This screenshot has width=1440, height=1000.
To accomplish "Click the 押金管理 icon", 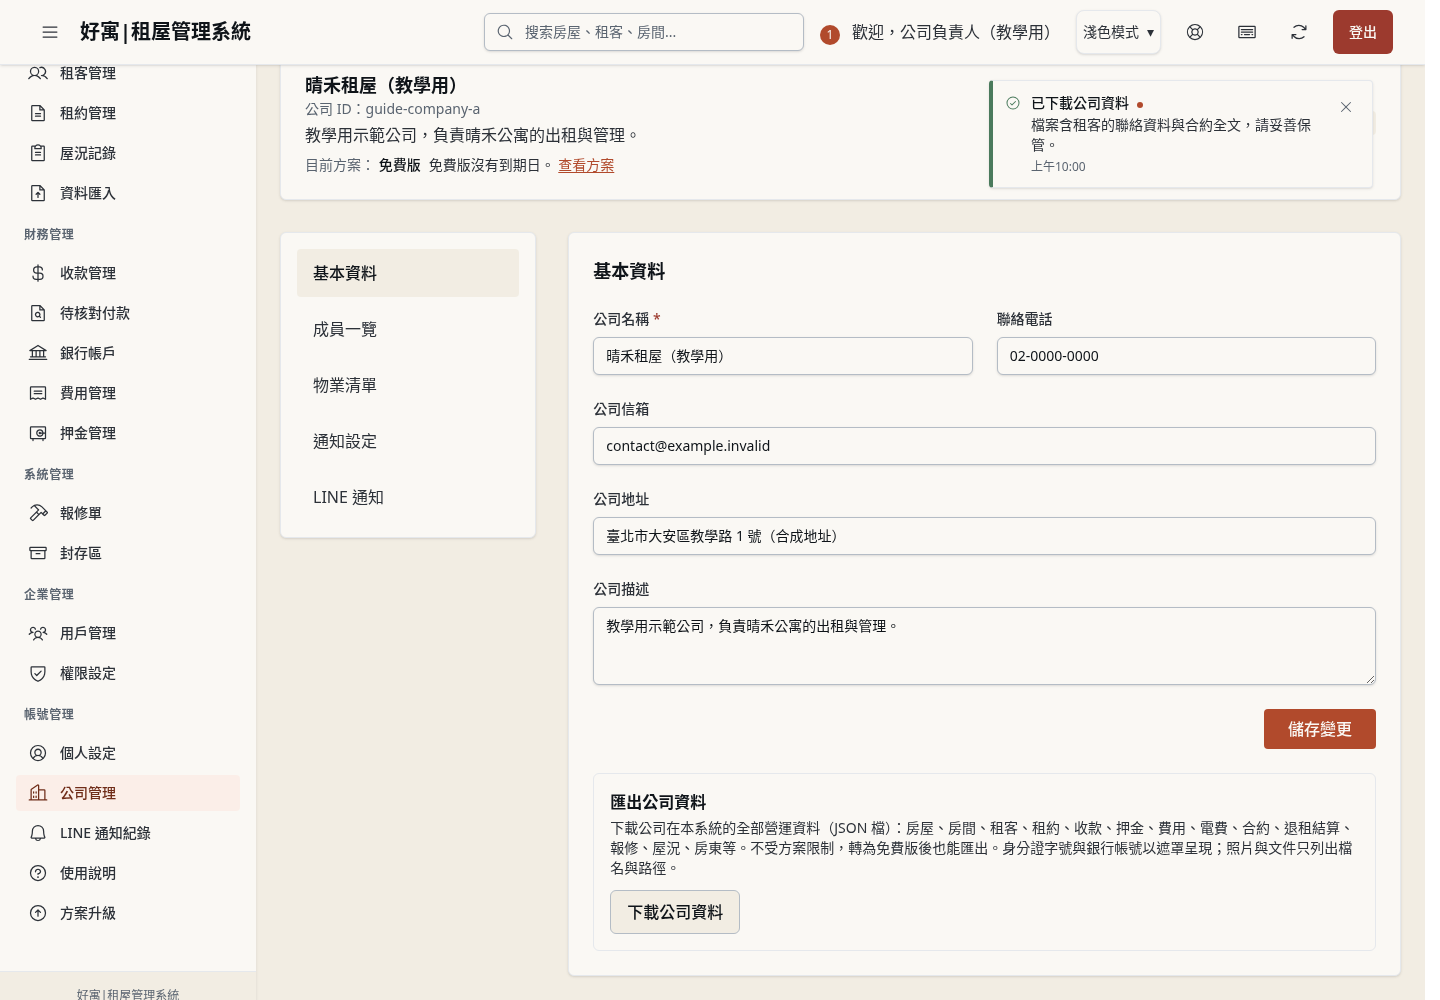I will click(38, 433).
